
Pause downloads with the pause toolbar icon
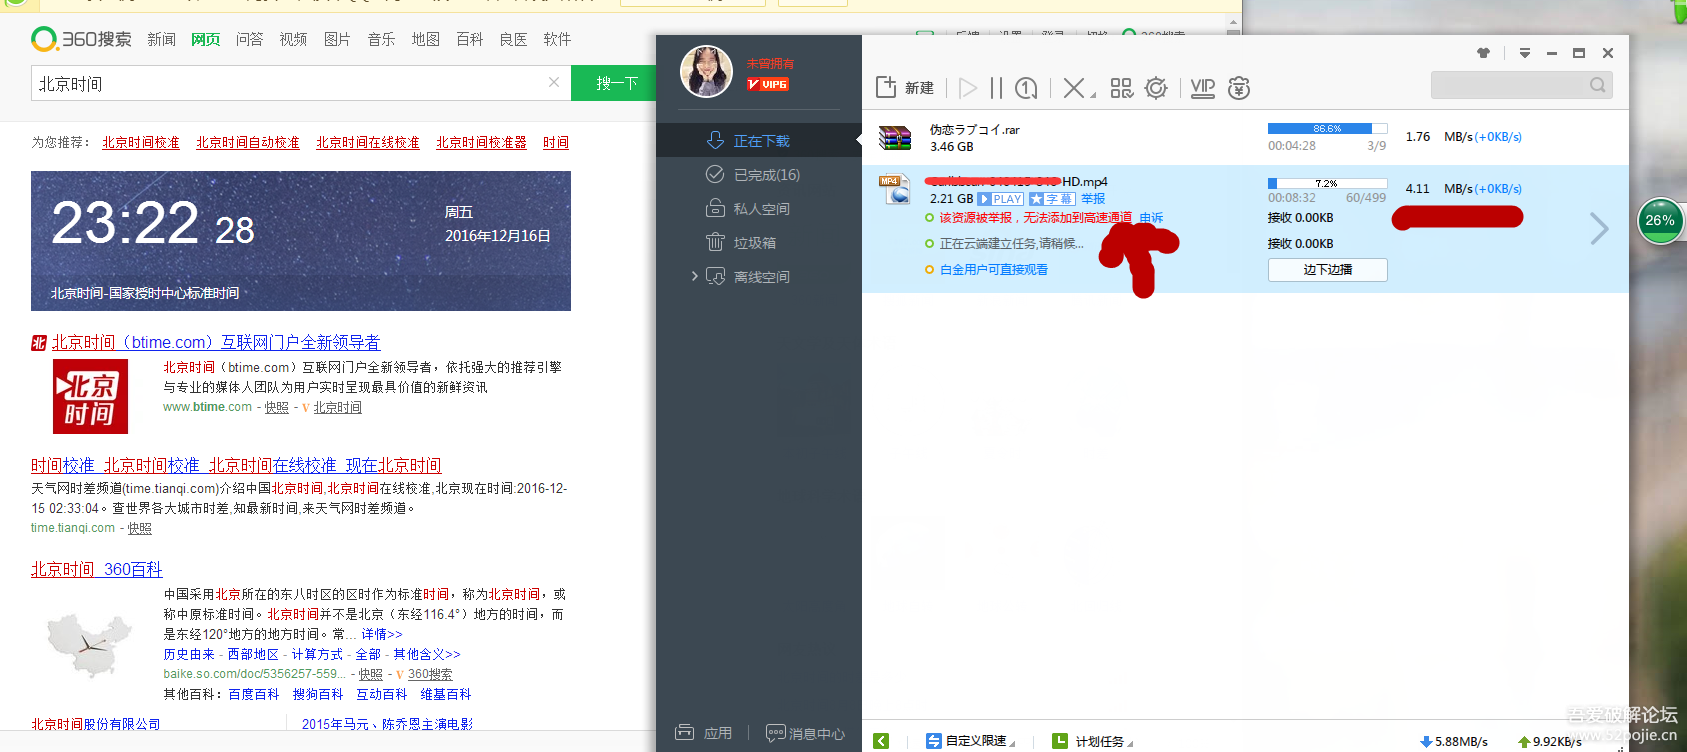click(x=996, y=88)
